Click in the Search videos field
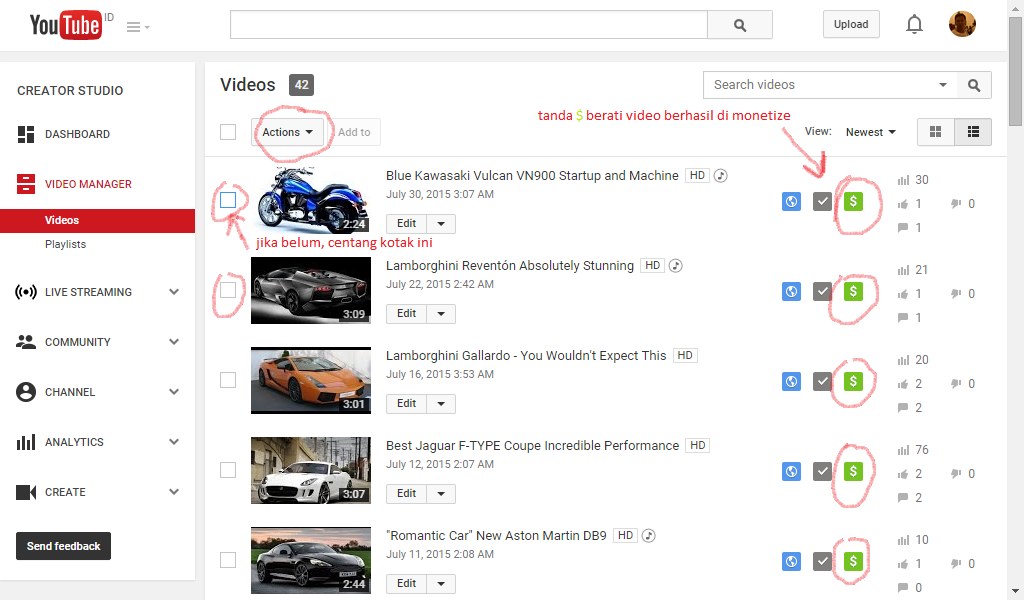1024x600 pixels. pyautogui.click(x=823, y=85)
